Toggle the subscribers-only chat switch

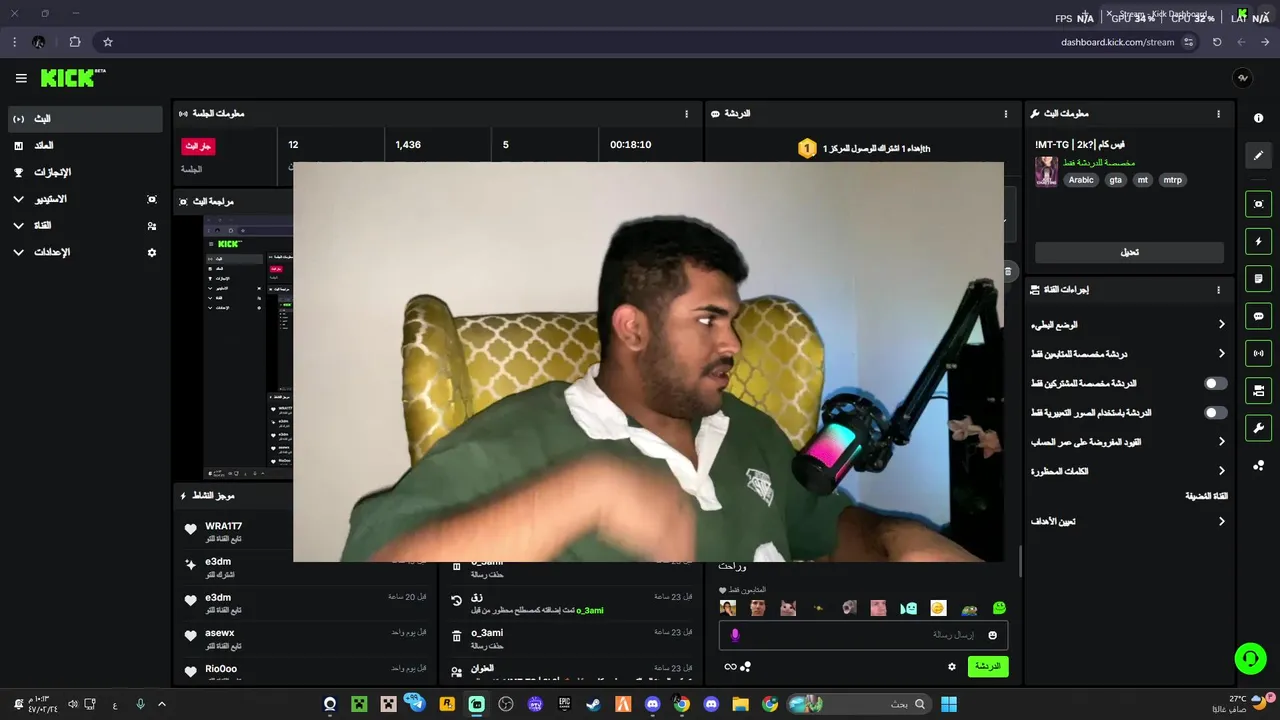pos(1215,383)
